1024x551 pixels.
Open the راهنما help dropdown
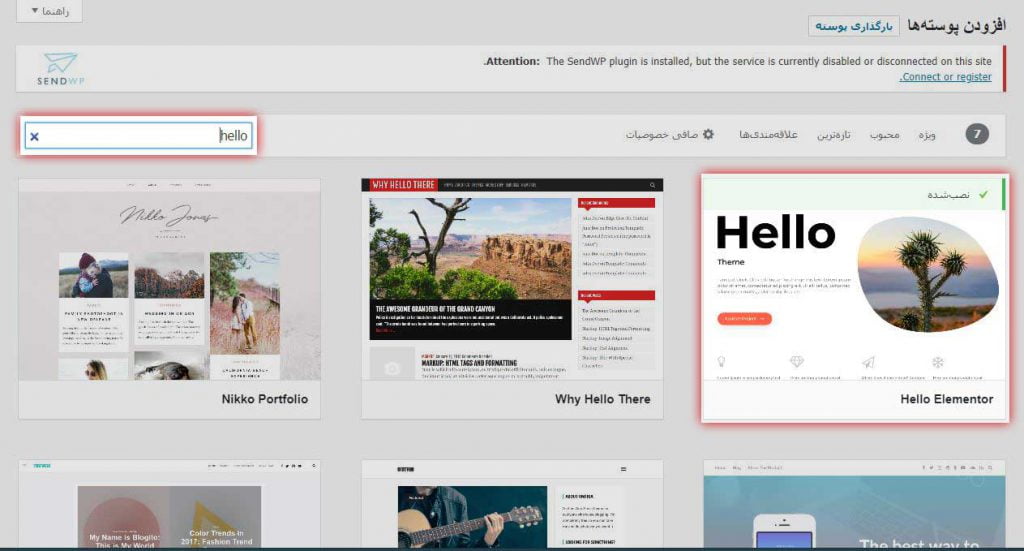tap(50, 11)
